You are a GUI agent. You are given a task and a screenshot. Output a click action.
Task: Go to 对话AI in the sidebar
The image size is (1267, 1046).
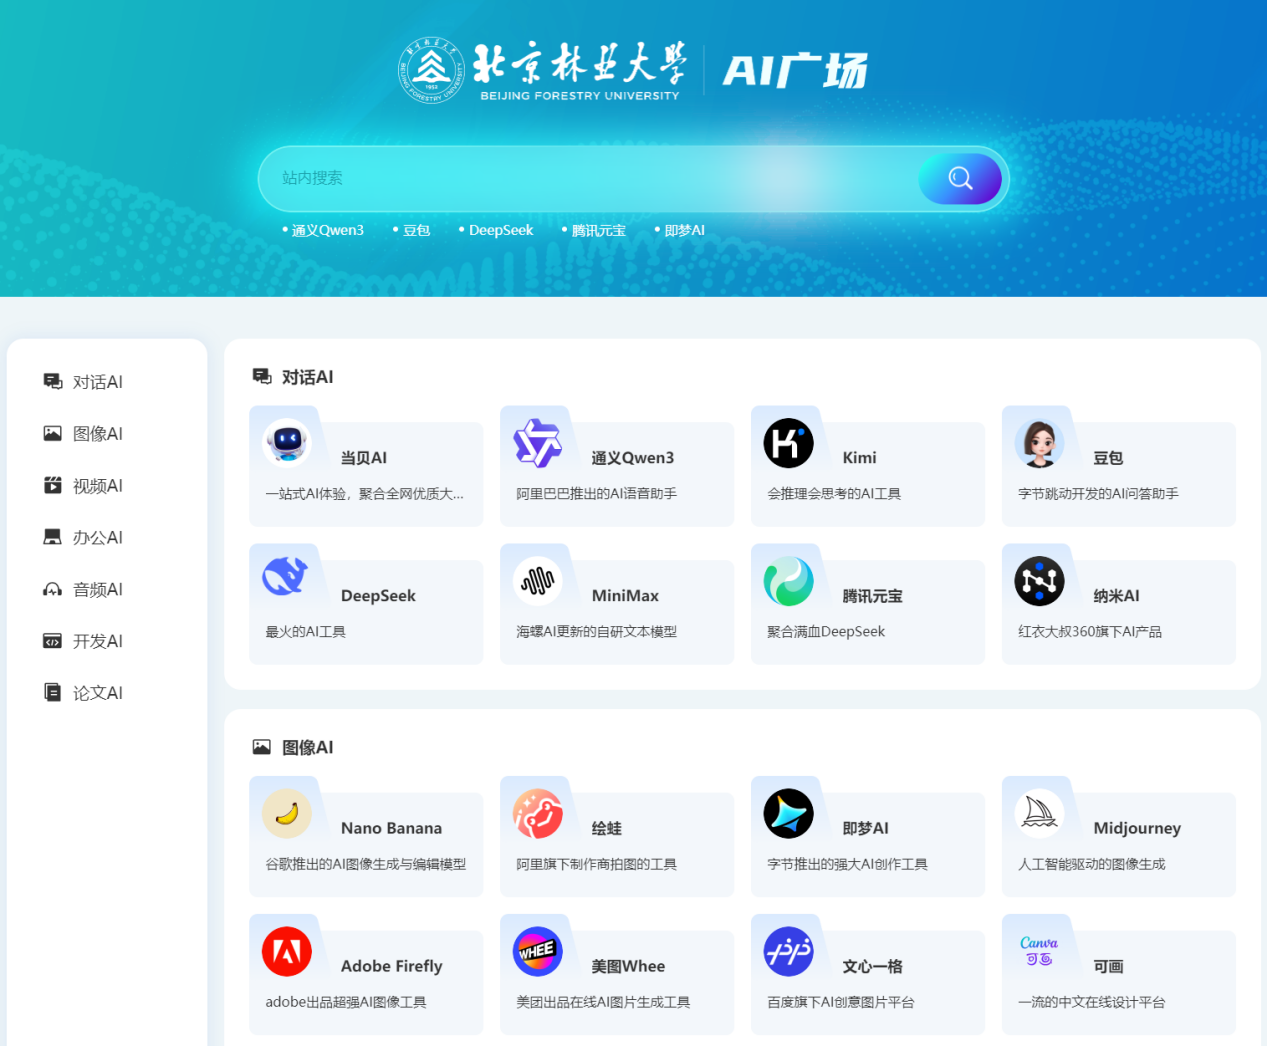tap(98, 382)
